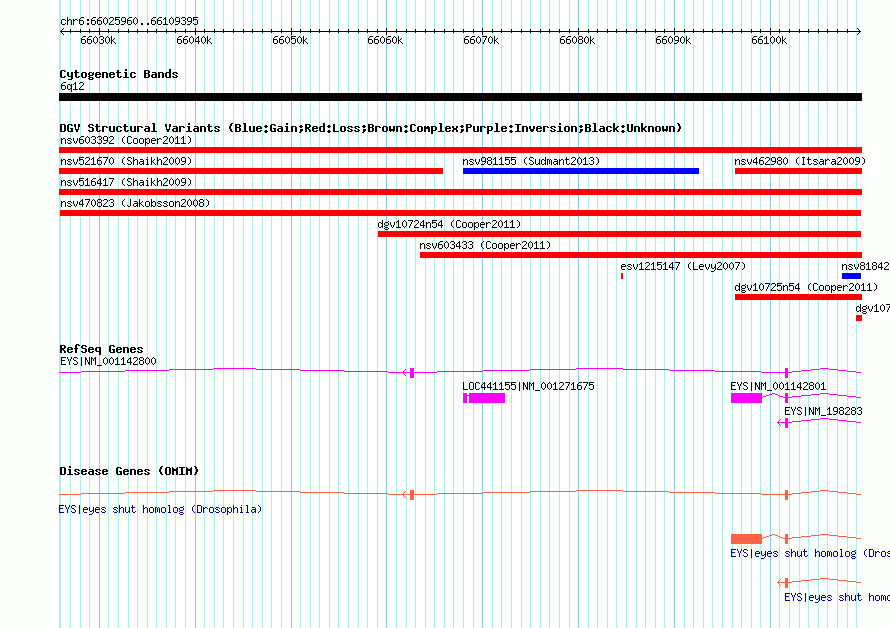Click the 66100k ruler tick label
890x628 pixels.
click(x=769, y=40)
